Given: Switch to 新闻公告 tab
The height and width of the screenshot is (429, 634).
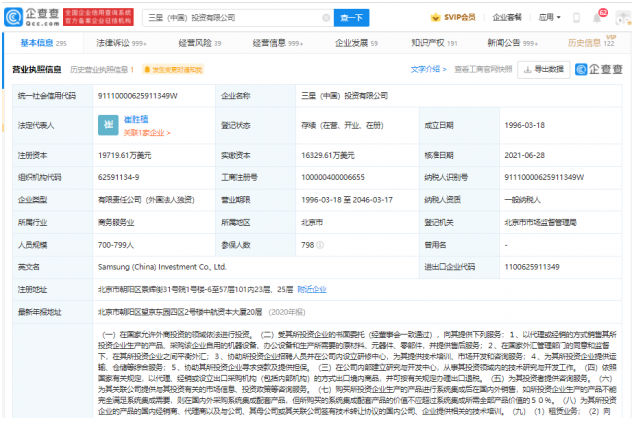Looking at the screenshot, I should (x=513, y=43).
